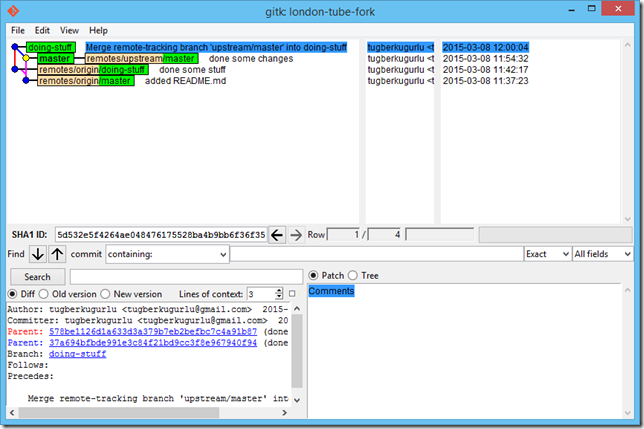Click the date 2015-03-08 12:00:04

click(485, 47)
